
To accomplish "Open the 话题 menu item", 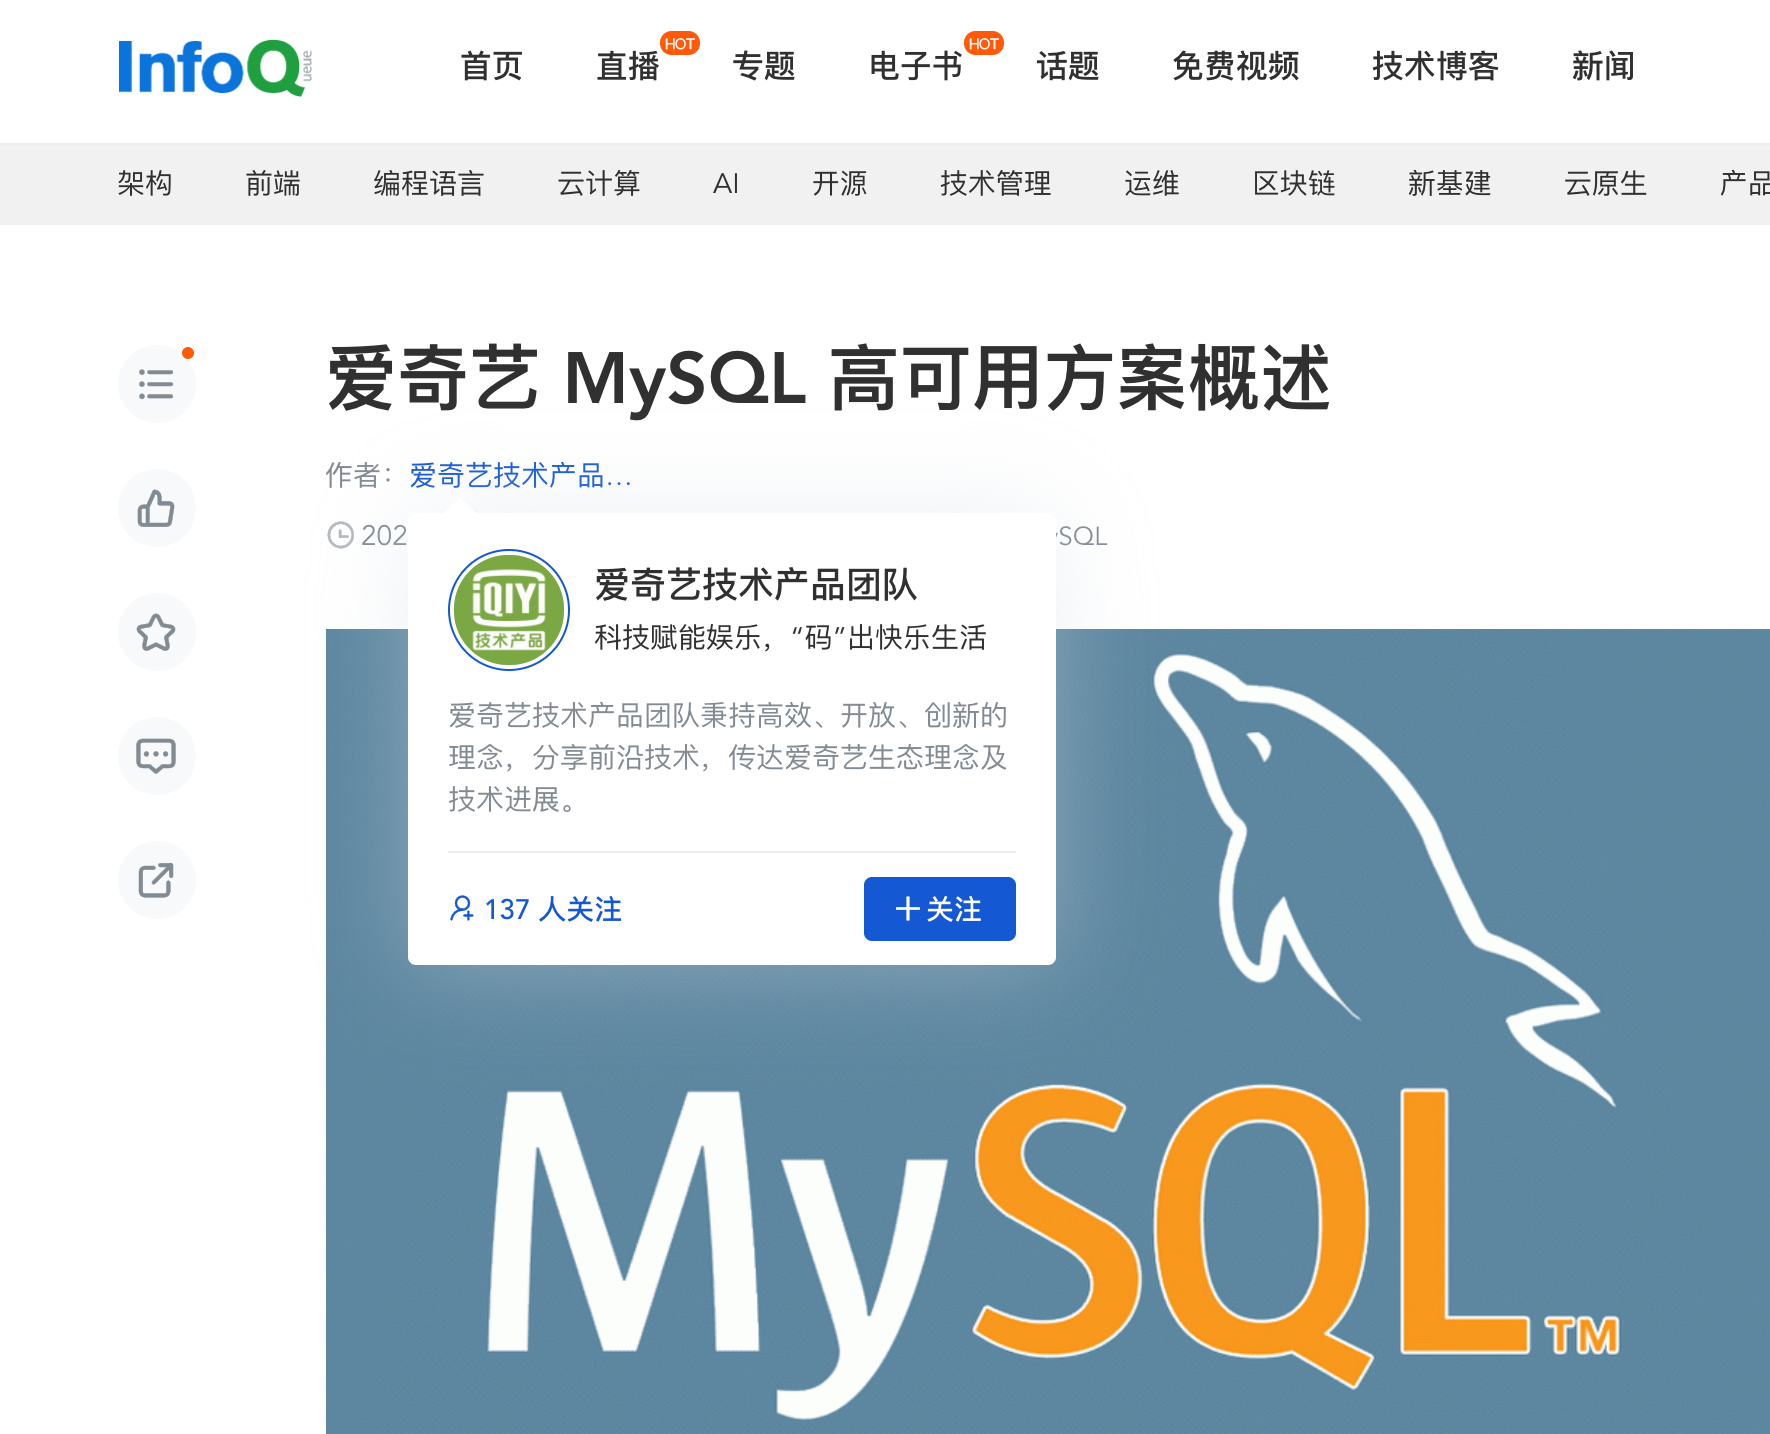I will 1066,66.
